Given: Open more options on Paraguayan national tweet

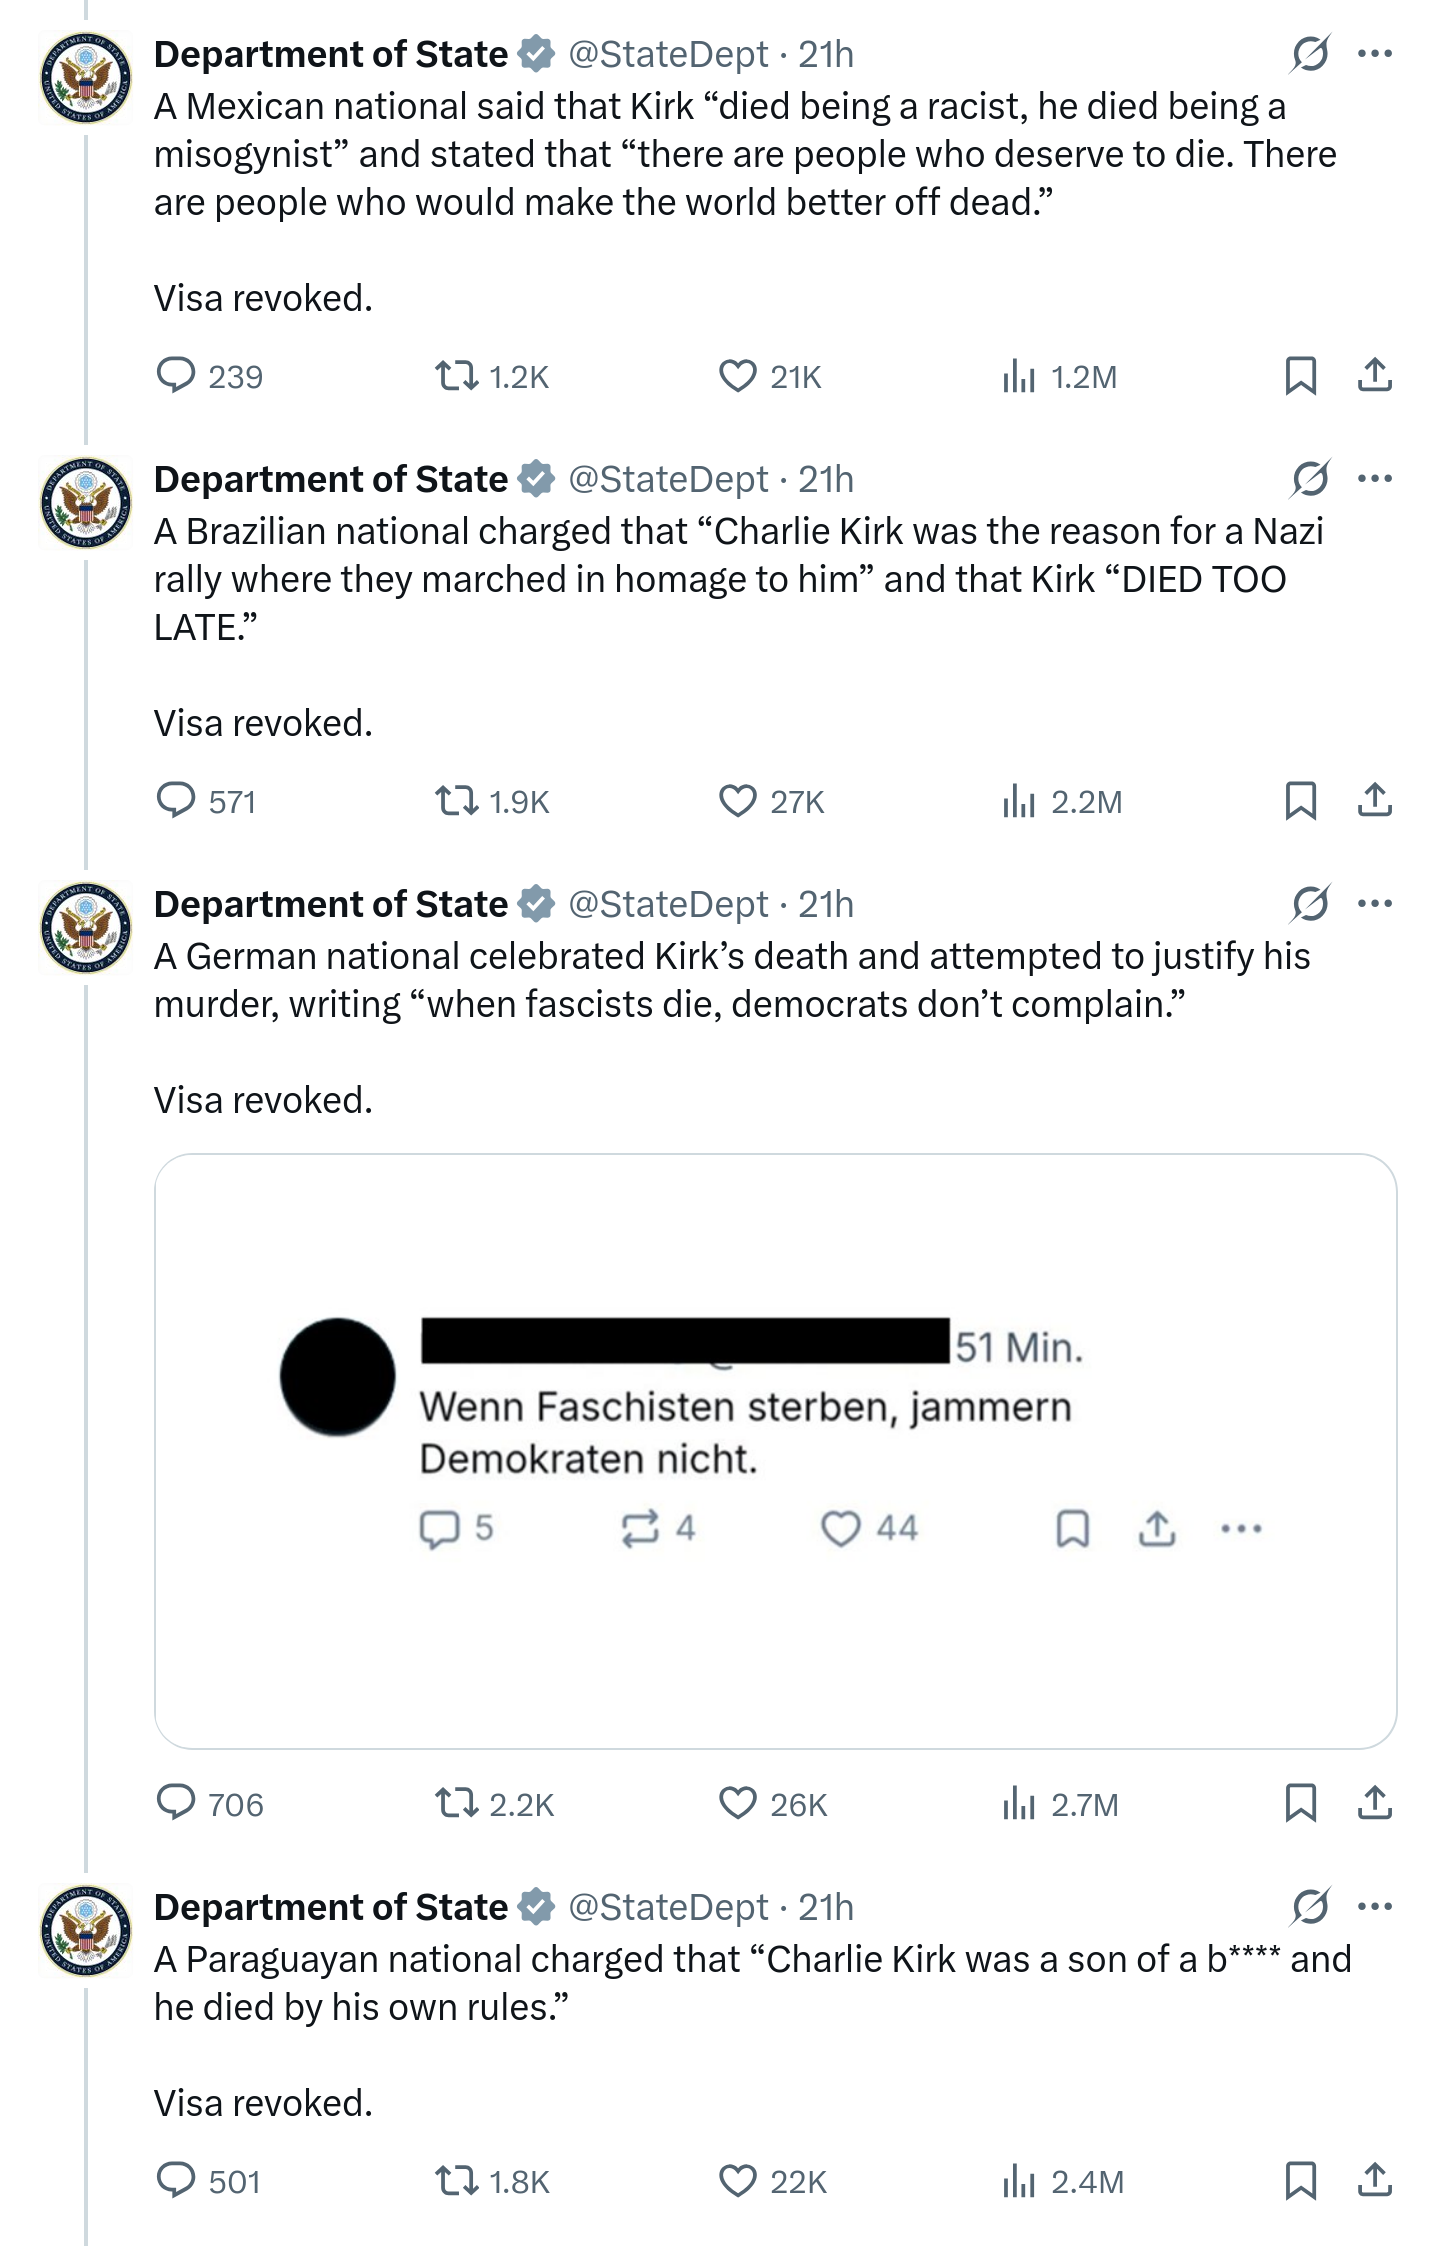Looking at the screenshot, I should pos(1375,1906).
